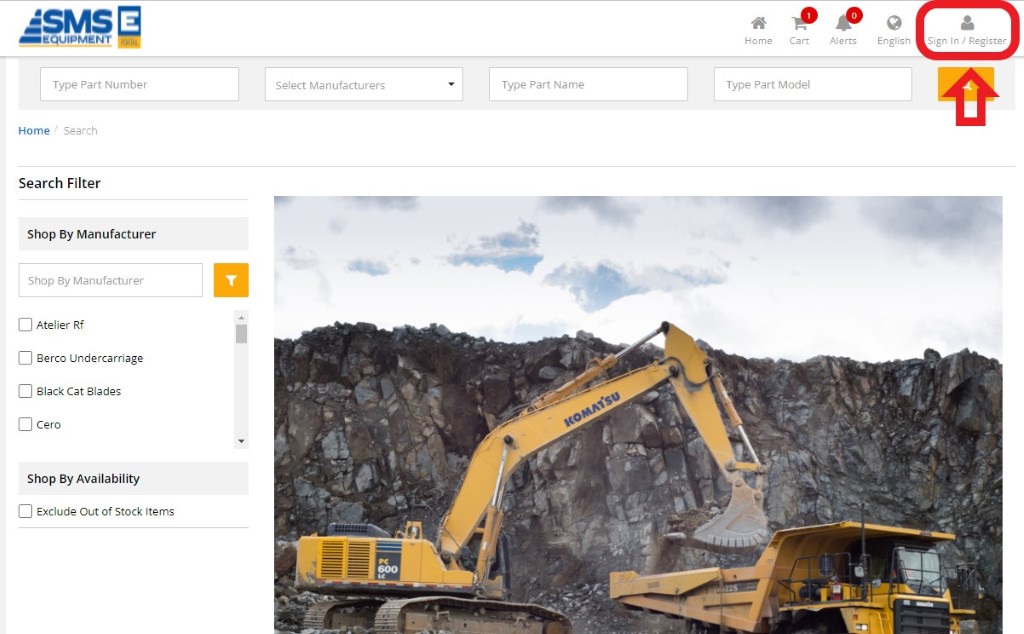Click the Search Filter heading
1024x634 pixels.
tap(59, 183)
